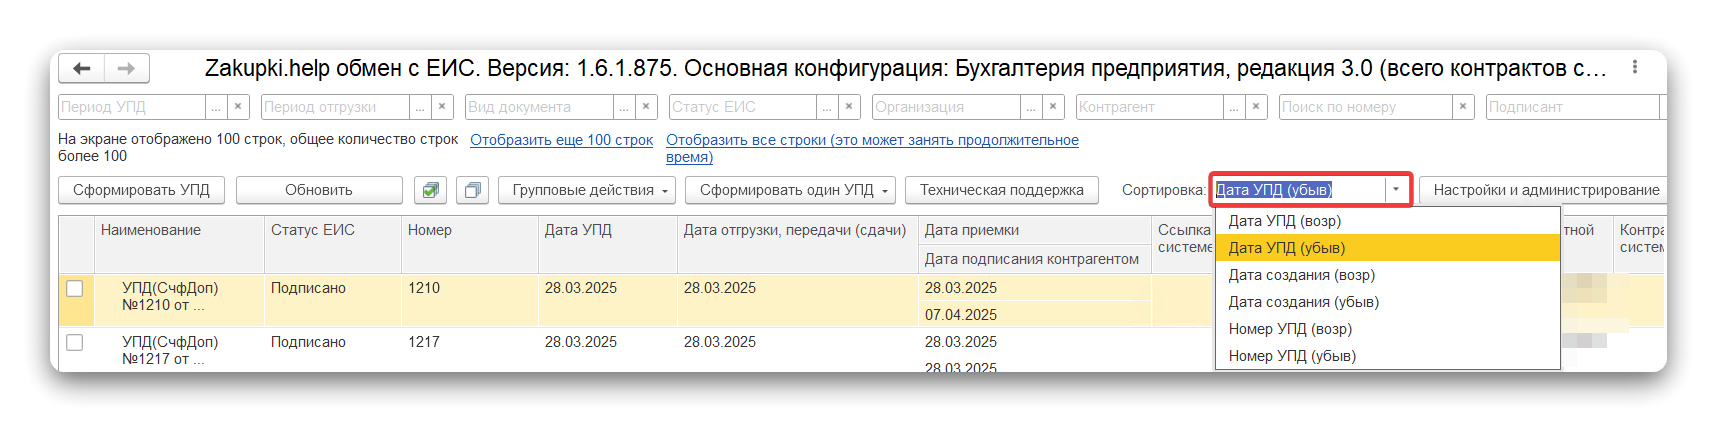1717x422 pixels.
Task: Open period picker for Период отгрузки
Action: click(x=421, y=107)
